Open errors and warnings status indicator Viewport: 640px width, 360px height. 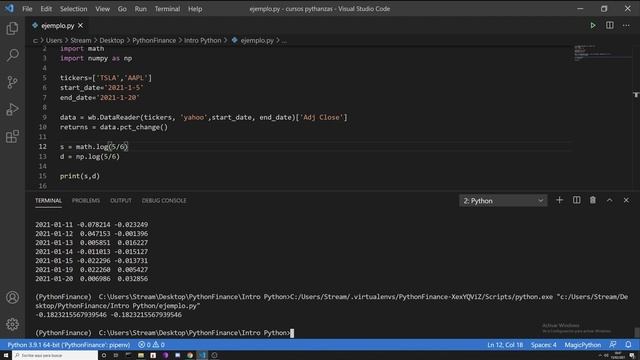click(151, 345)
